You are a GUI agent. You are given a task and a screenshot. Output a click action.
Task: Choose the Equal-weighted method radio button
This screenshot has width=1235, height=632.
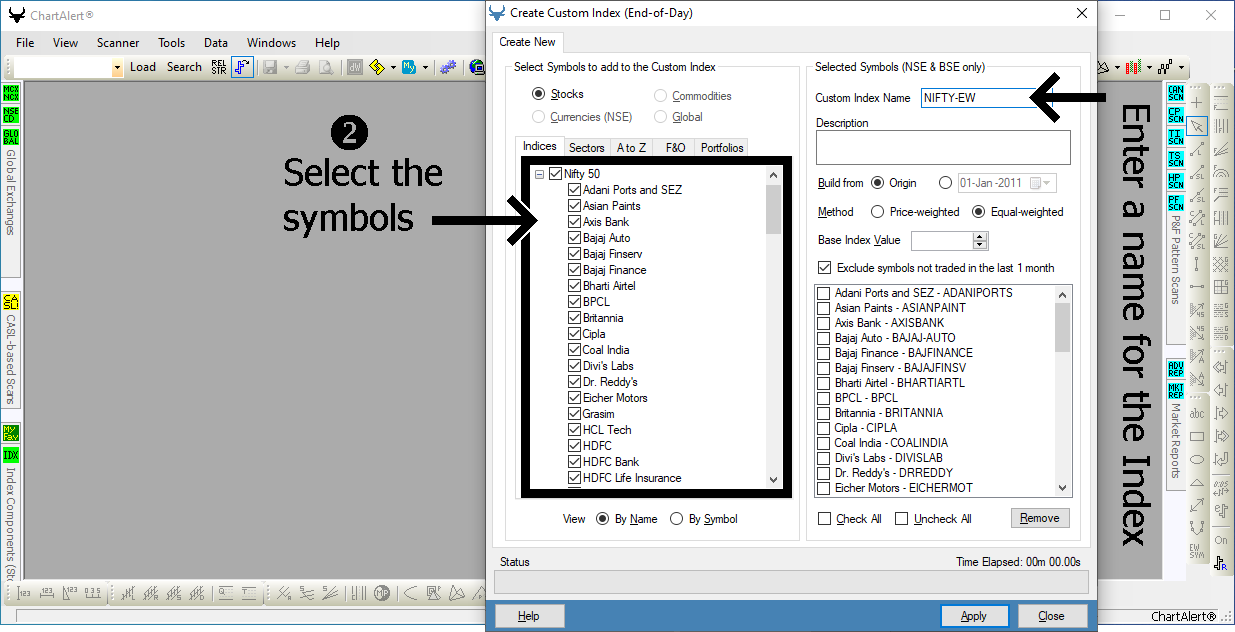[x=979, y=212]
